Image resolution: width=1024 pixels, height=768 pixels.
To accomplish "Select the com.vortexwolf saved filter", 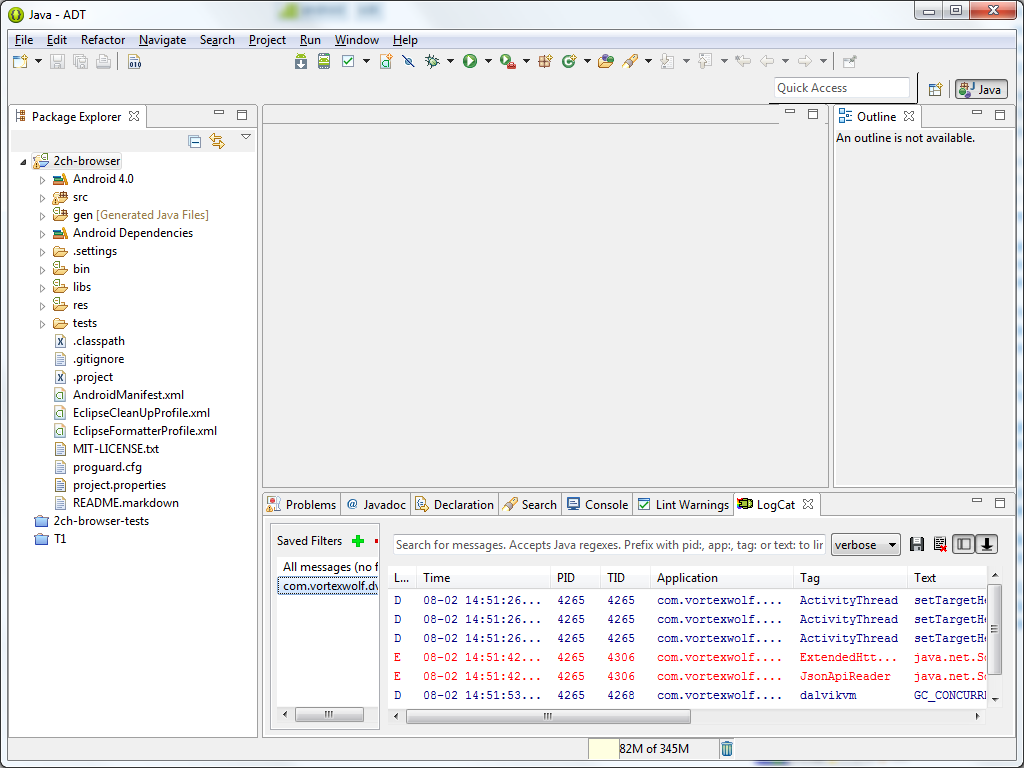I will coord(328,586).
